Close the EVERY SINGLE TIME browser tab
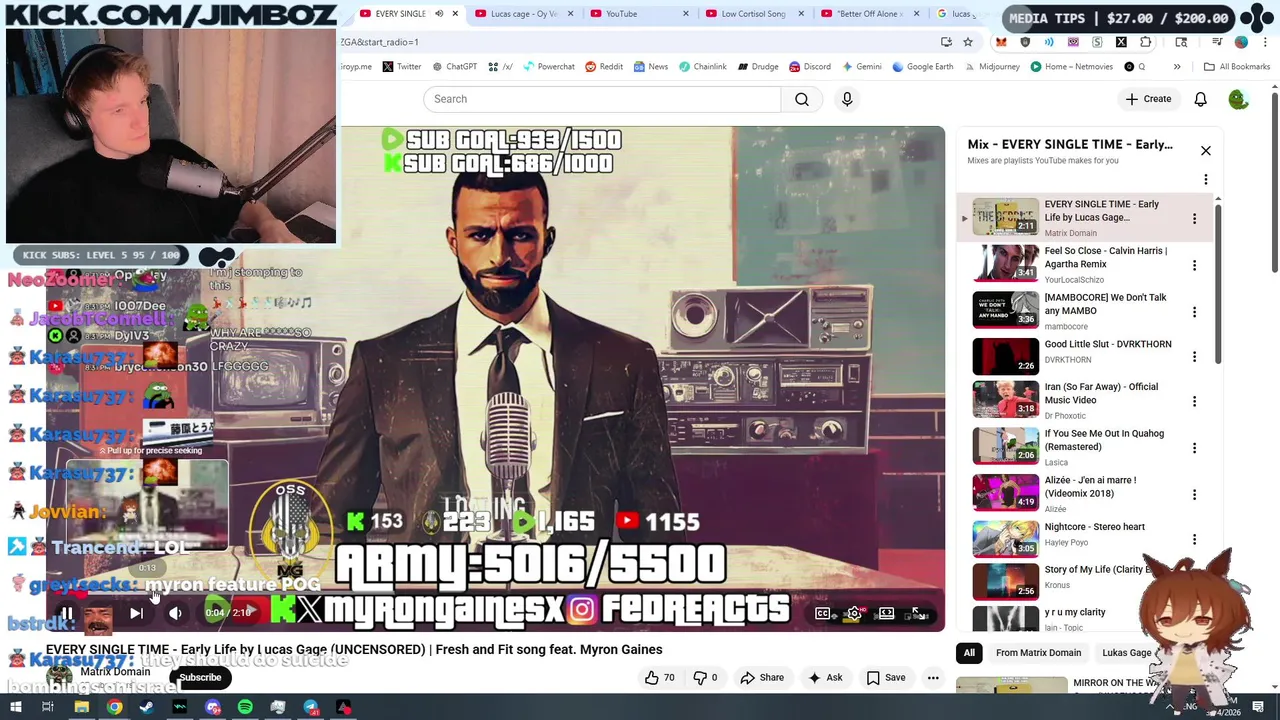 (x=455, y=14)
